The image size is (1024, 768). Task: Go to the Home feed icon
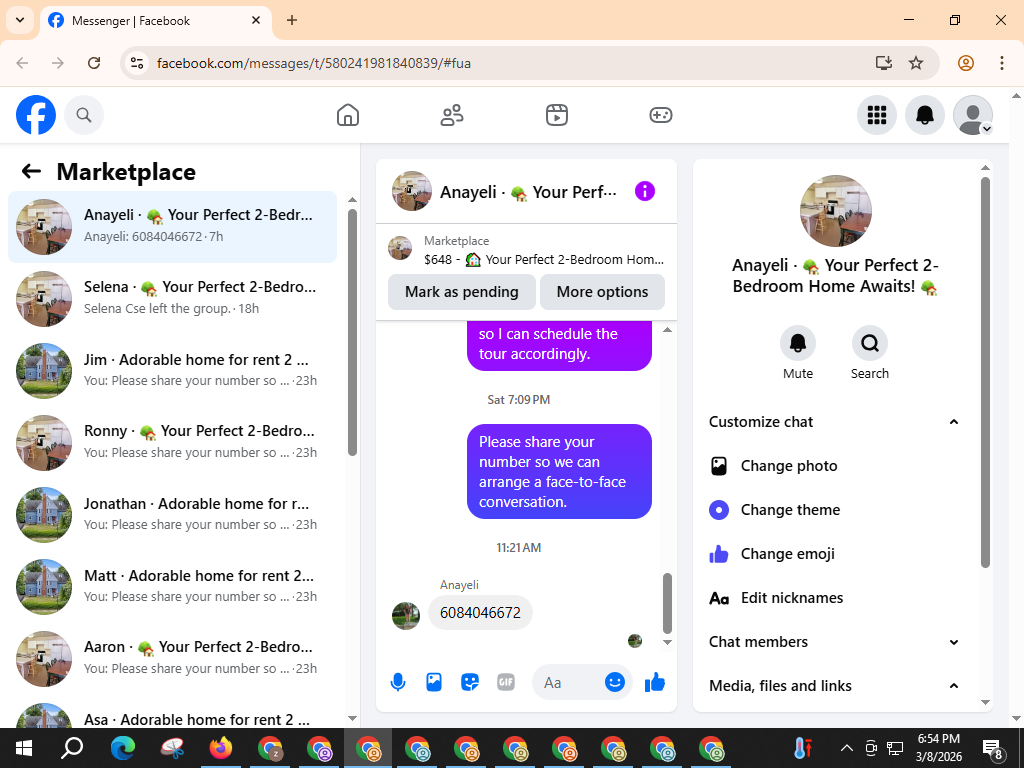tap(347, 115)
